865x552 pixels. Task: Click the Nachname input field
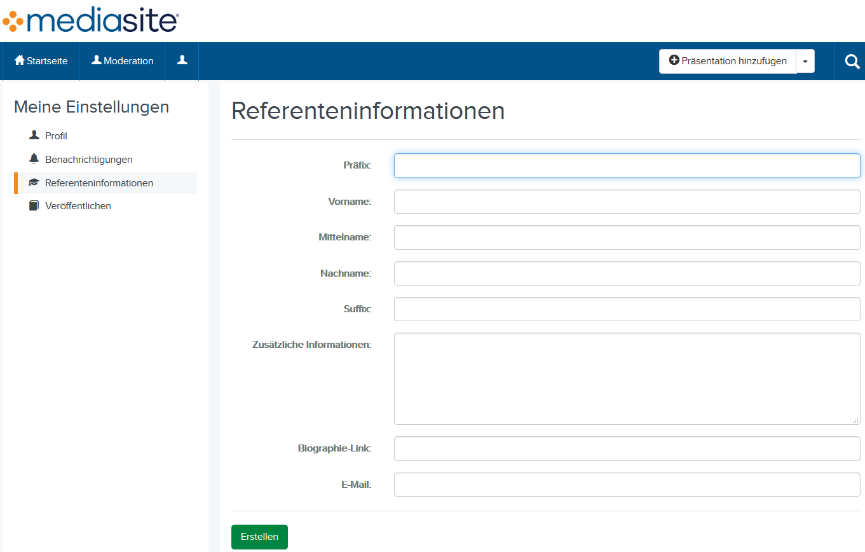(x=627, y=273)
